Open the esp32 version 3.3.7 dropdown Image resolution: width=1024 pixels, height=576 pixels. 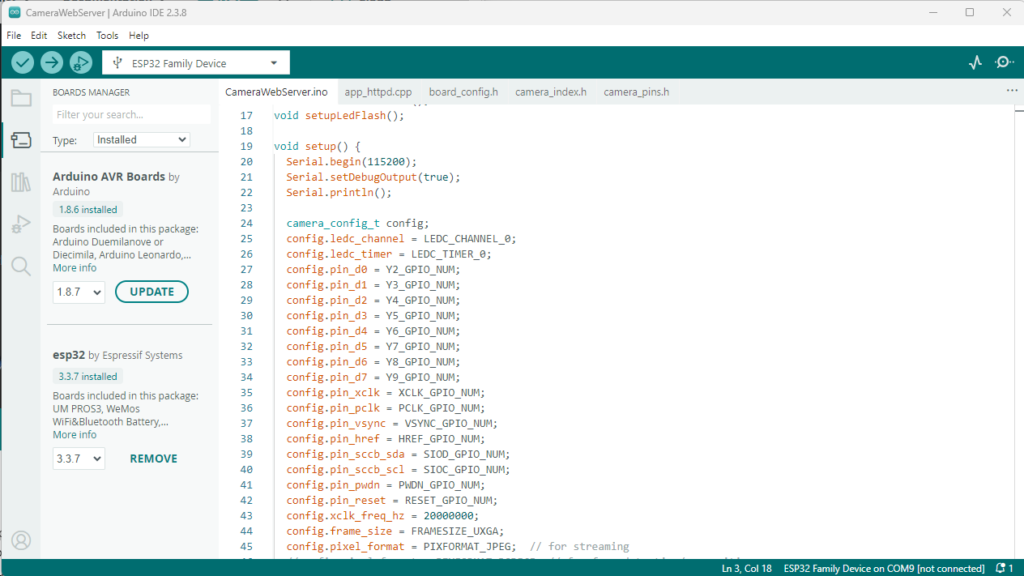pyautogui.click(x=79, y=458)
